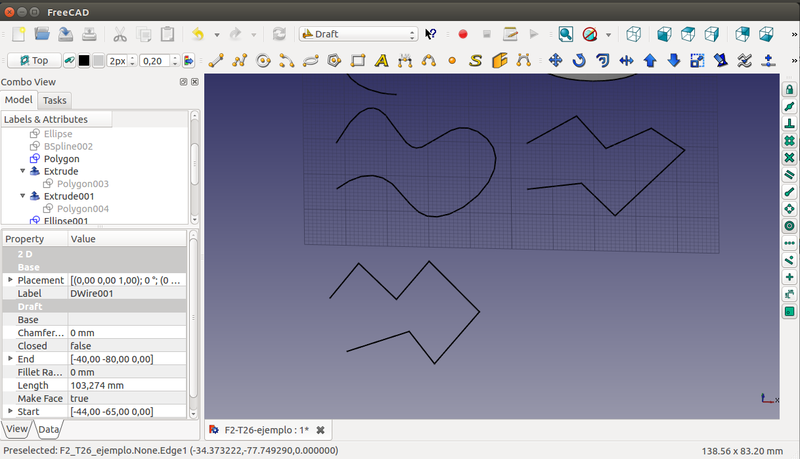The image size is (800, 459).
Task: Click the Upgrade blue up arrow
Action: (x=650, y=60)
